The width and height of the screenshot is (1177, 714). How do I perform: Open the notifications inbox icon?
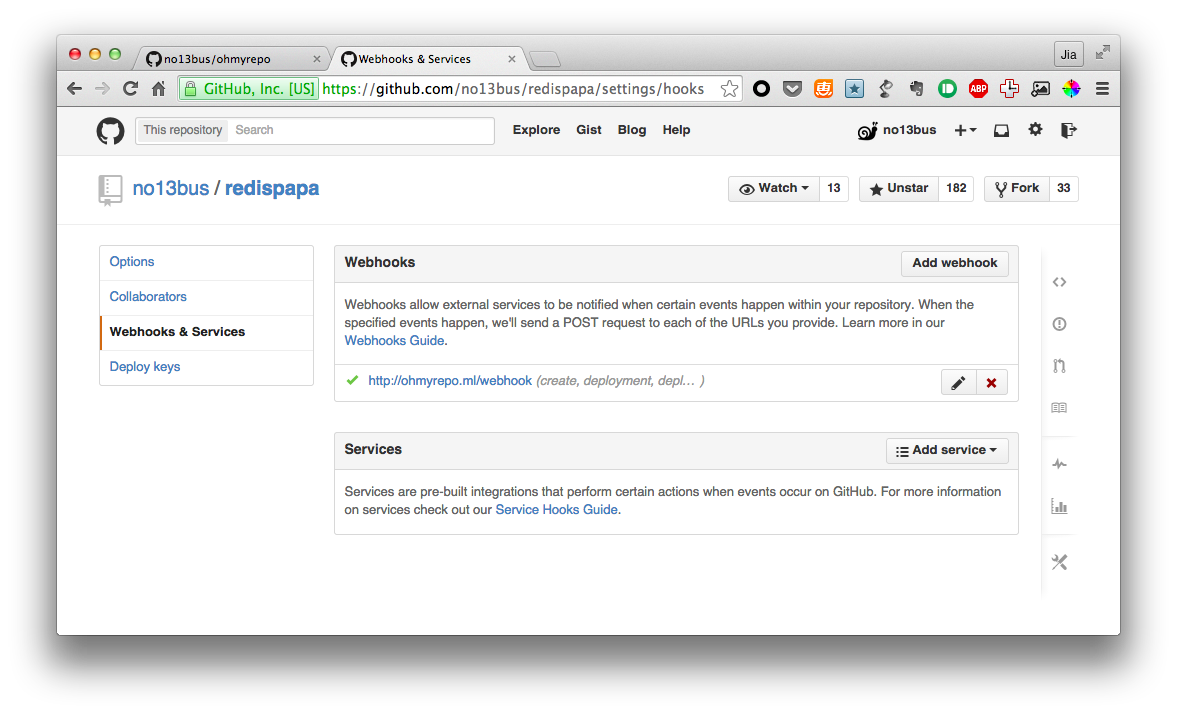[x=1001, y=131]
